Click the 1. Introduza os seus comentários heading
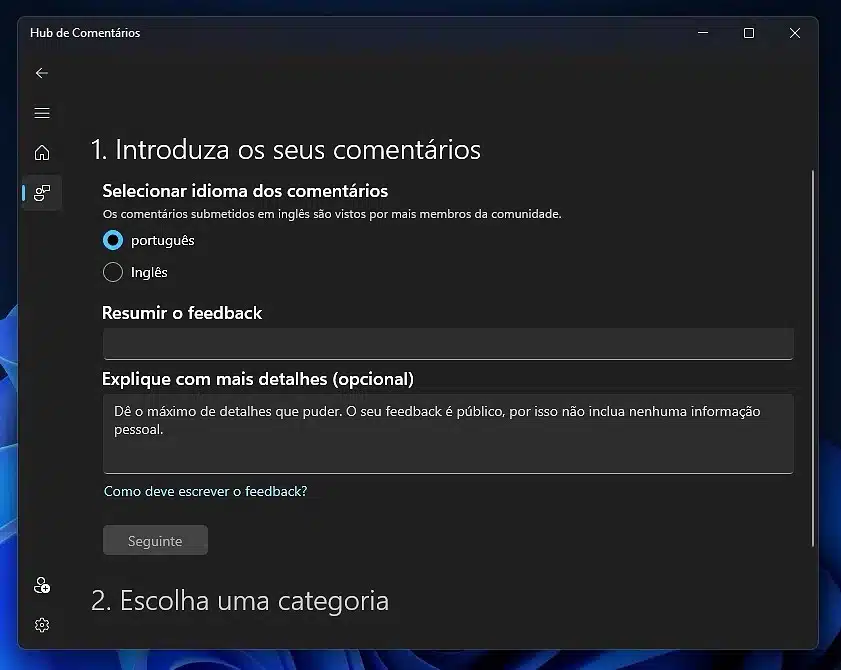This screenshot has width=841, height=670. pos(285,150)
